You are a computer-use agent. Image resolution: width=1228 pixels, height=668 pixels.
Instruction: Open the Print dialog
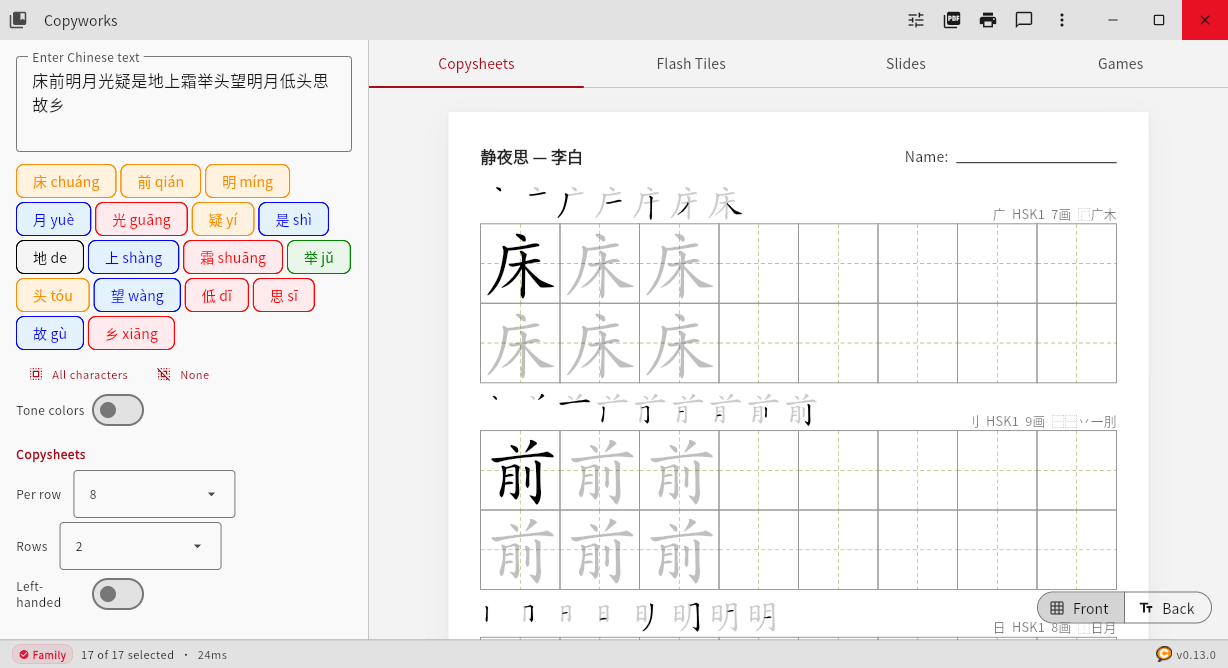[x=988, y=20]
